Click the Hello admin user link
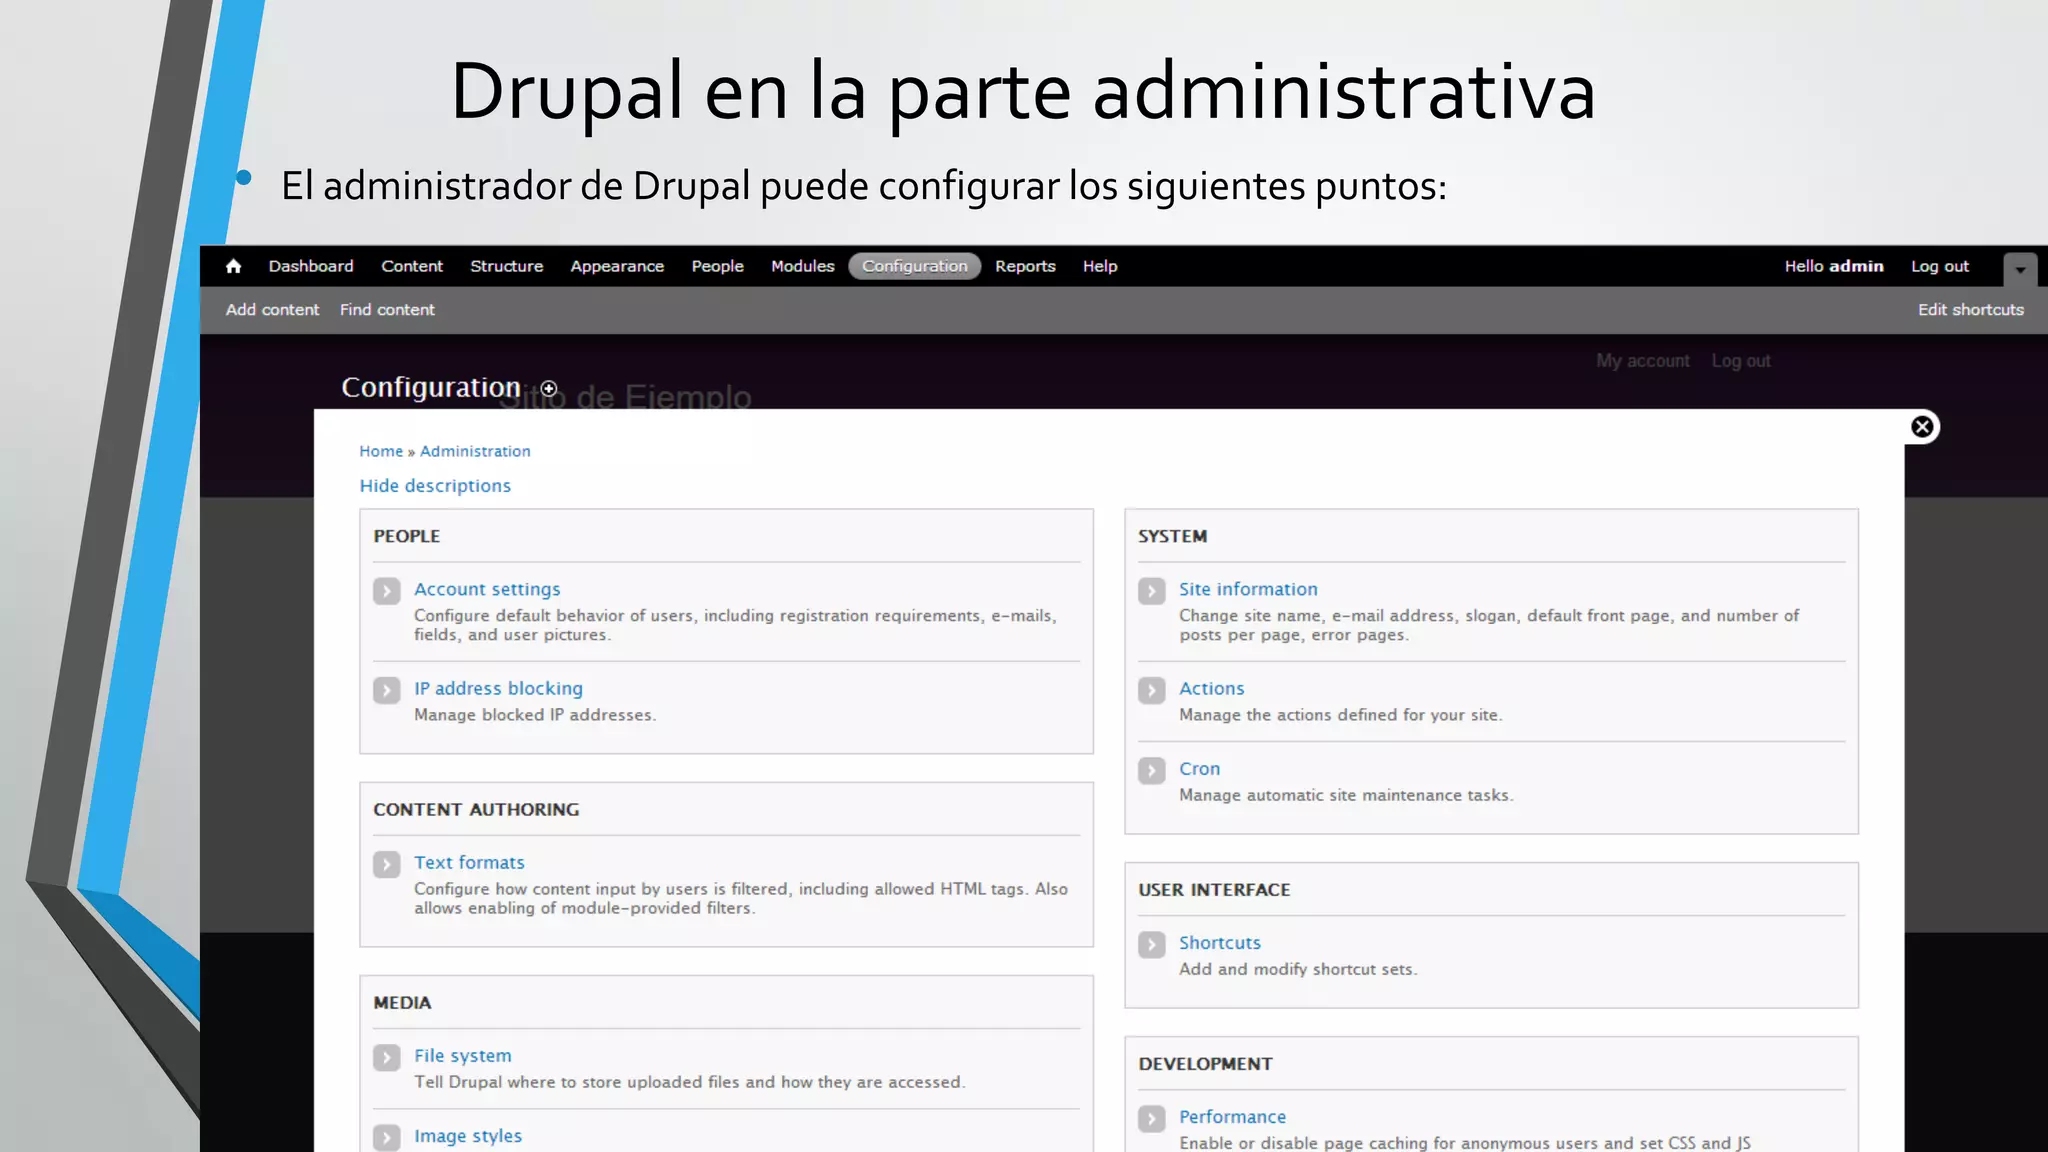This screenshot has height=1152, width=2048. pyautogui.click(x=1834, y=266)
